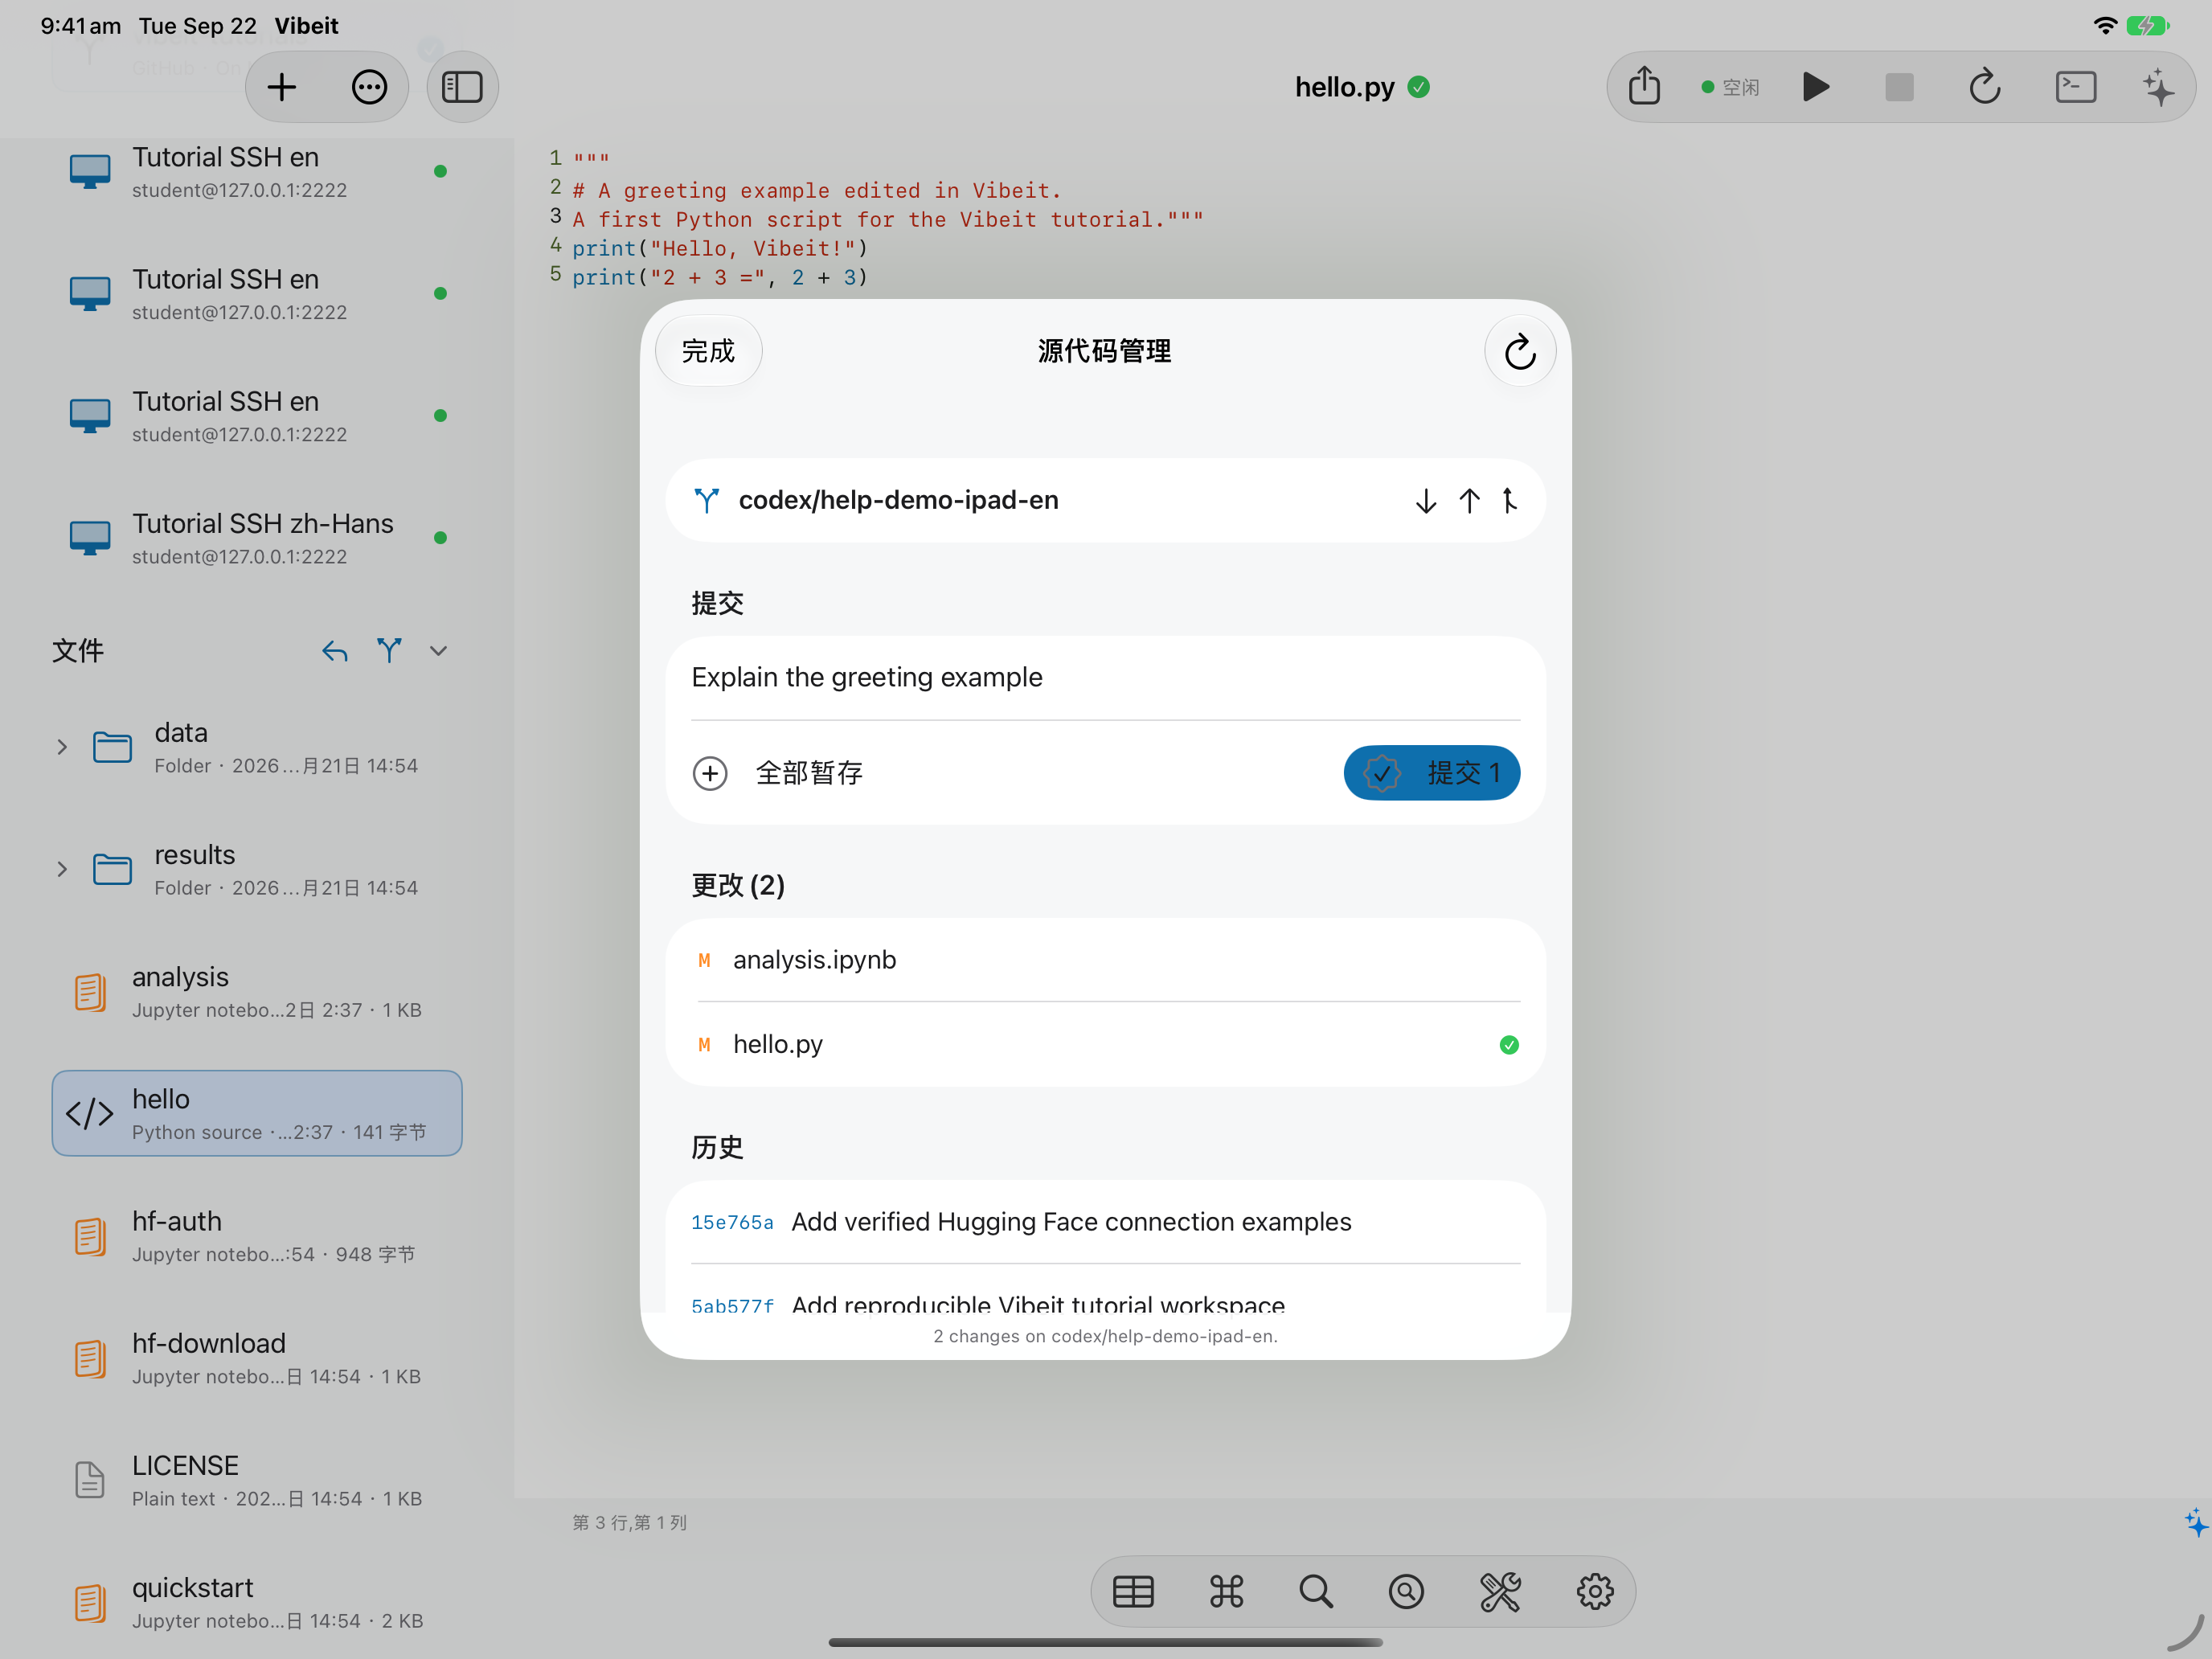2212x1659 pixels.
Task: Open the analysis Jupyter notebook file
Action: [x=257, y=991]
